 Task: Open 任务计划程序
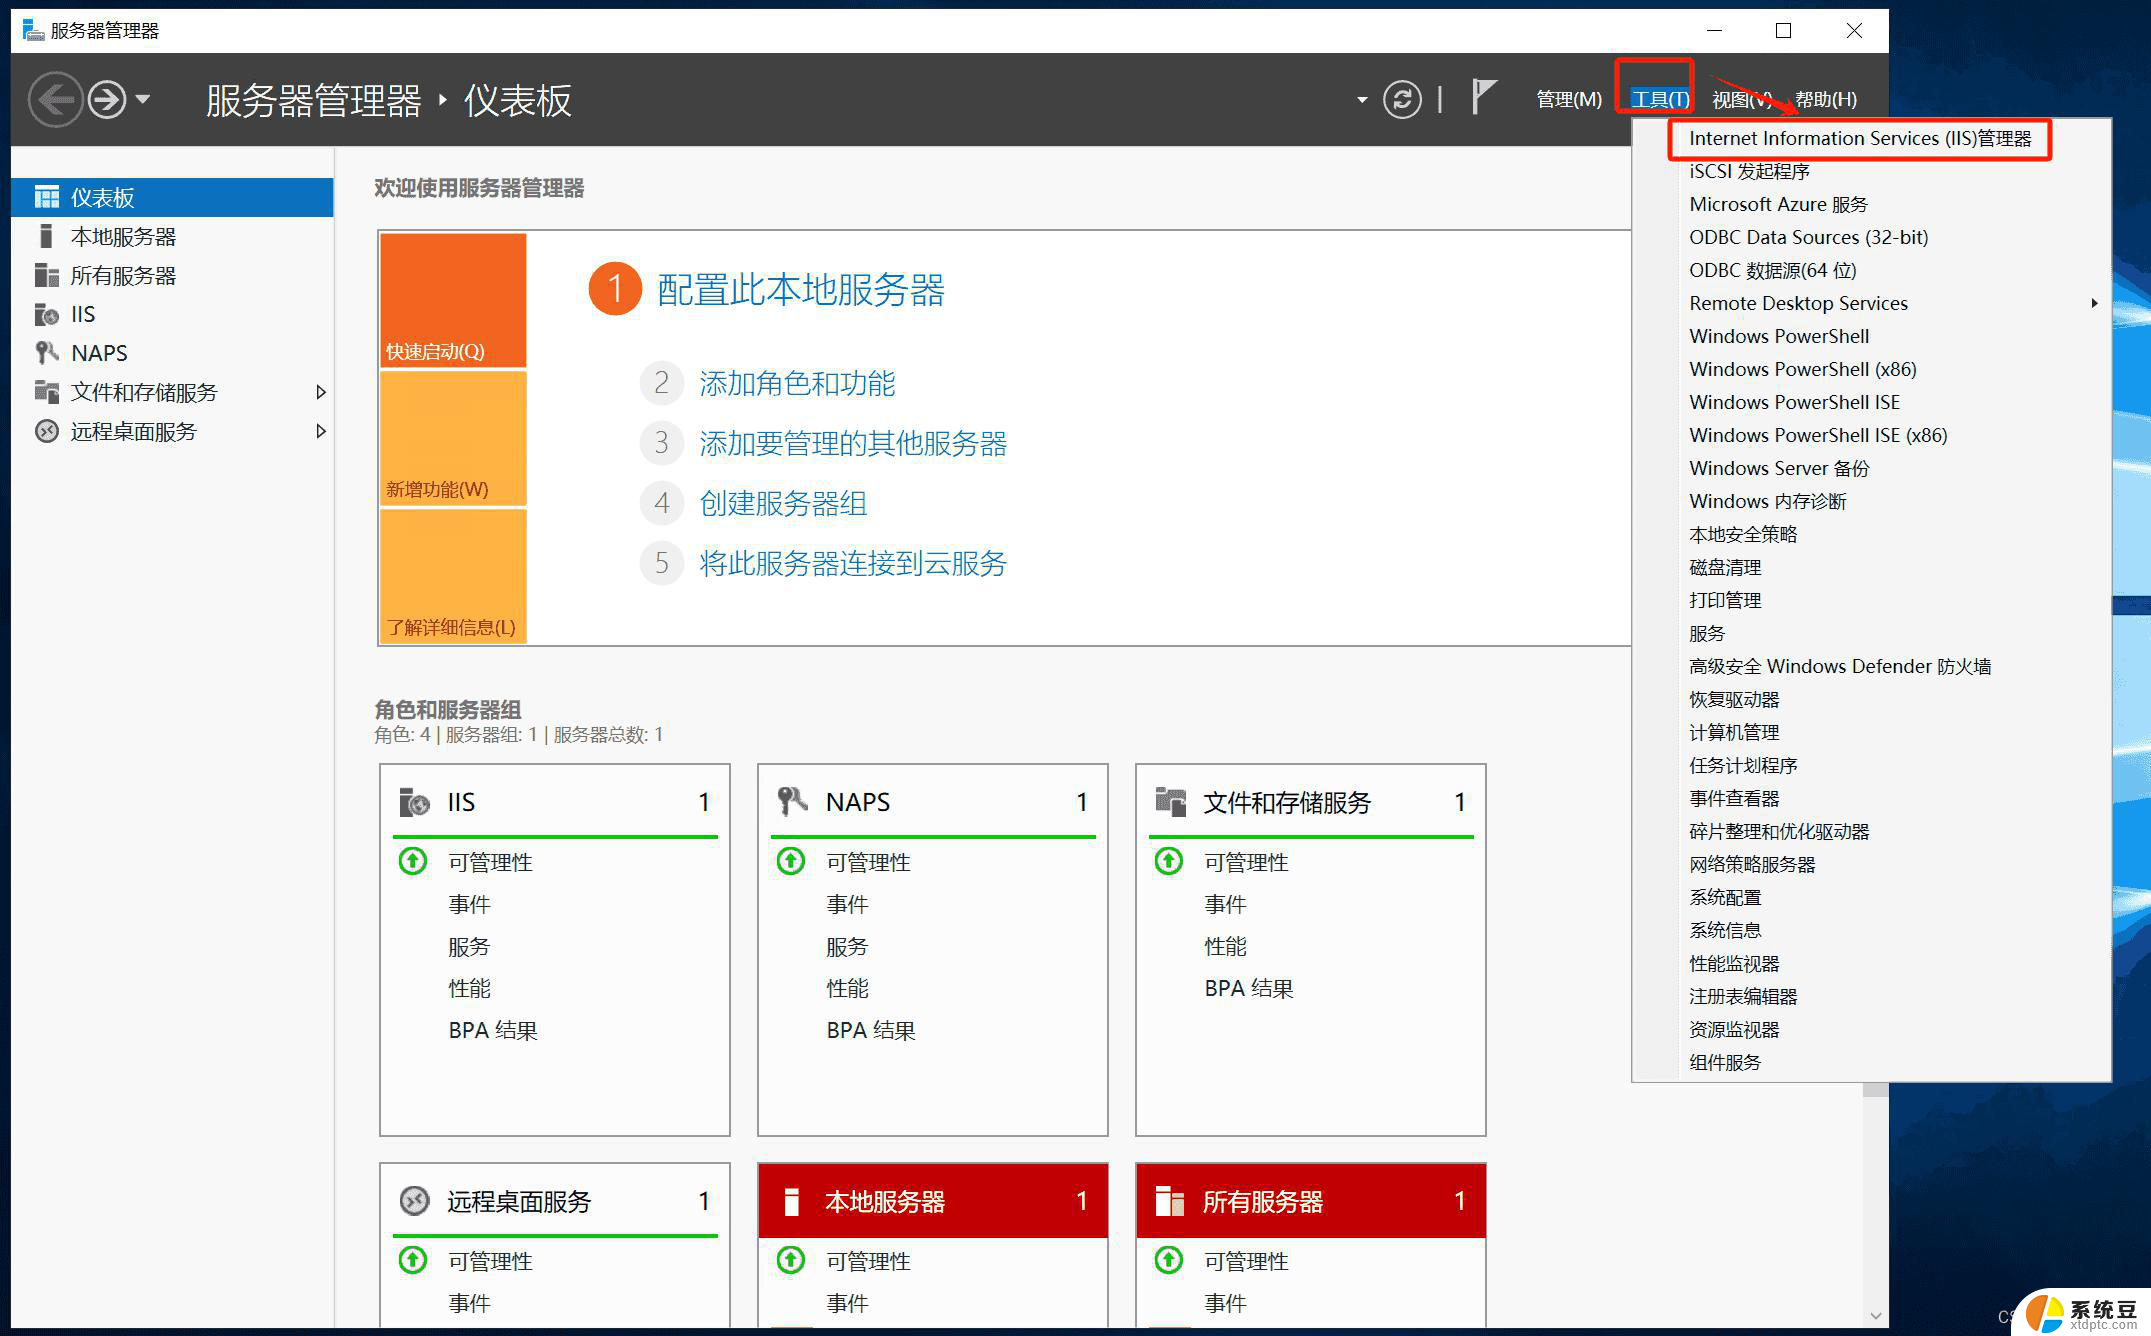(1743, 765)
